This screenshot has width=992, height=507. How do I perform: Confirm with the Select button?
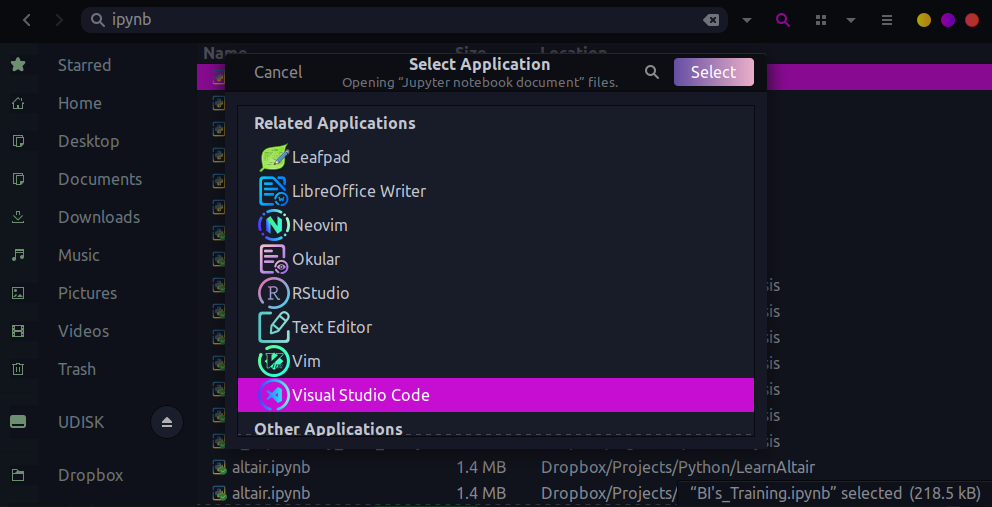tap(714, 72)
